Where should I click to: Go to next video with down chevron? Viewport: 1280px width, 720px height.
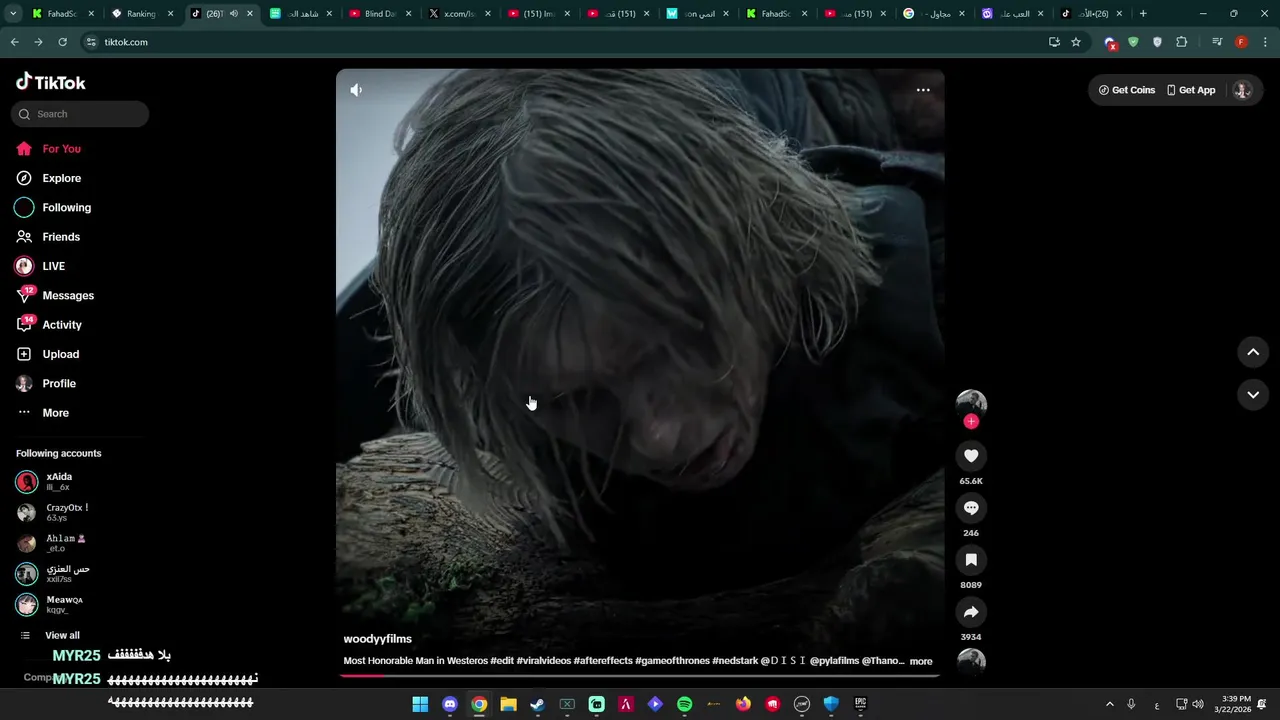pyautogui.click(x=1253, y=395)
